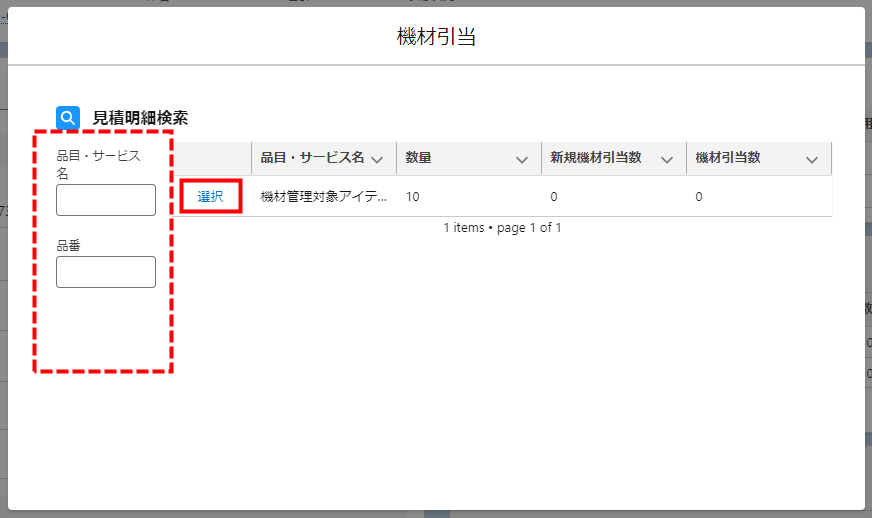Sort by the 品目・サービス名 column header

[312, 158]
